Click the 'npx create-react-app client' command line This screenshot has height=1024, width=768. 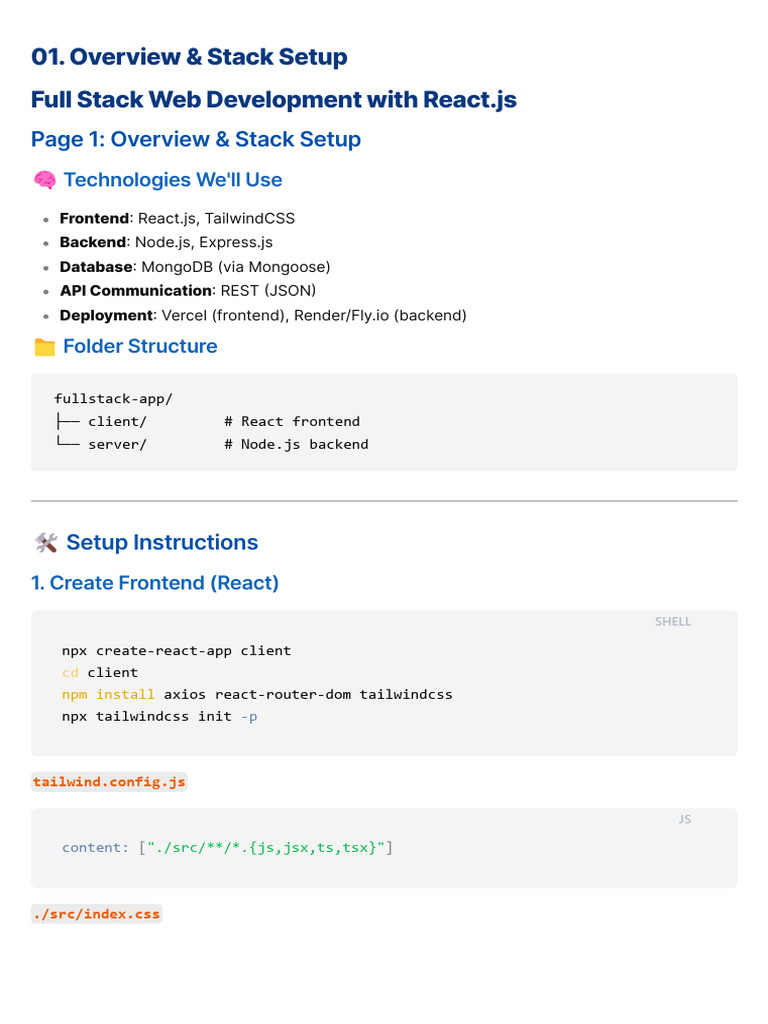[x=176, y=650]
